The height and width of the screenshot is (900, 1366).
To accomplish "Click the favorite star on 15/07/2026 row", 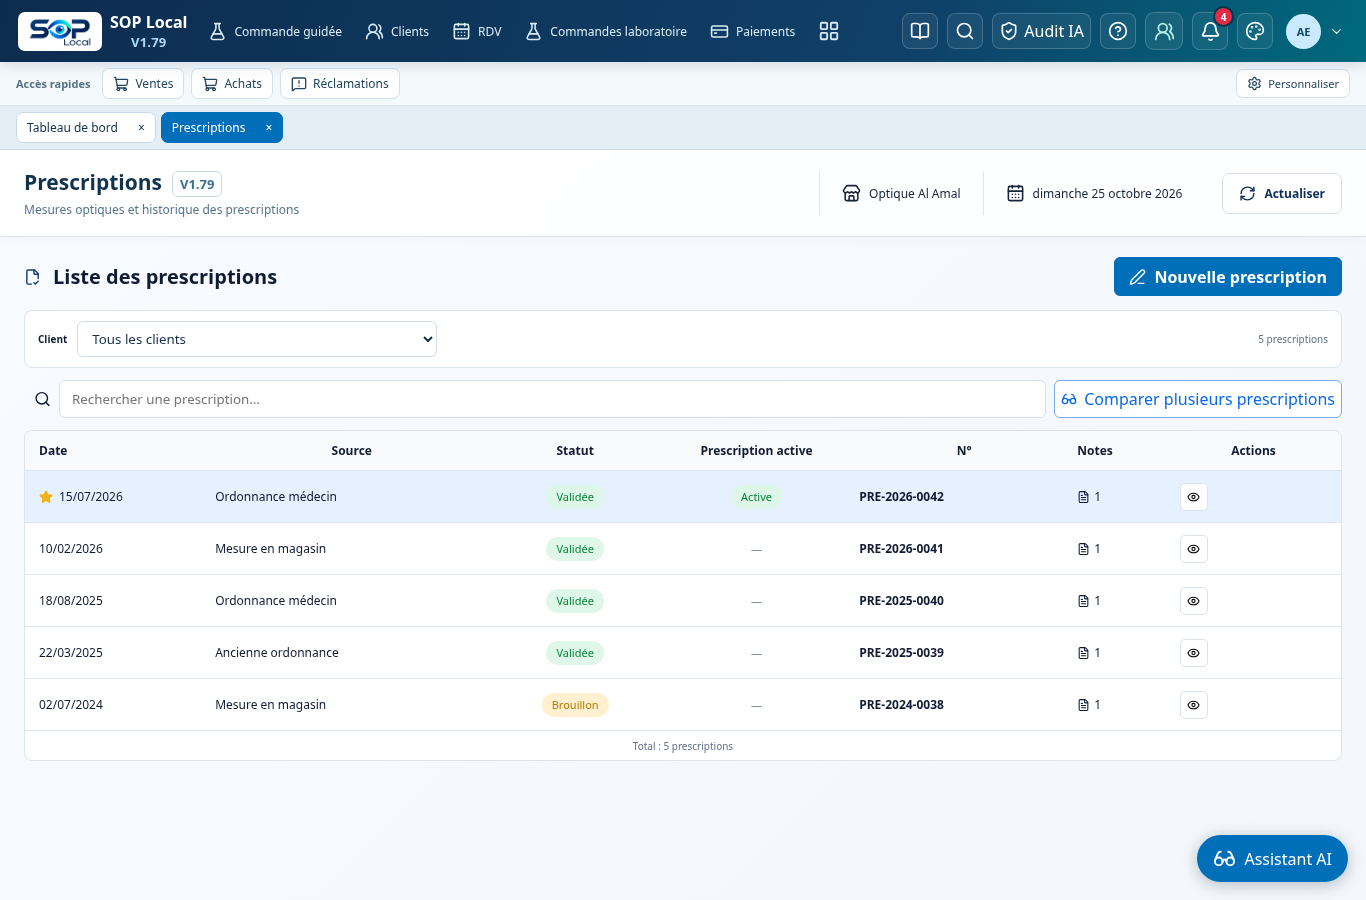I will click(46, 497).
